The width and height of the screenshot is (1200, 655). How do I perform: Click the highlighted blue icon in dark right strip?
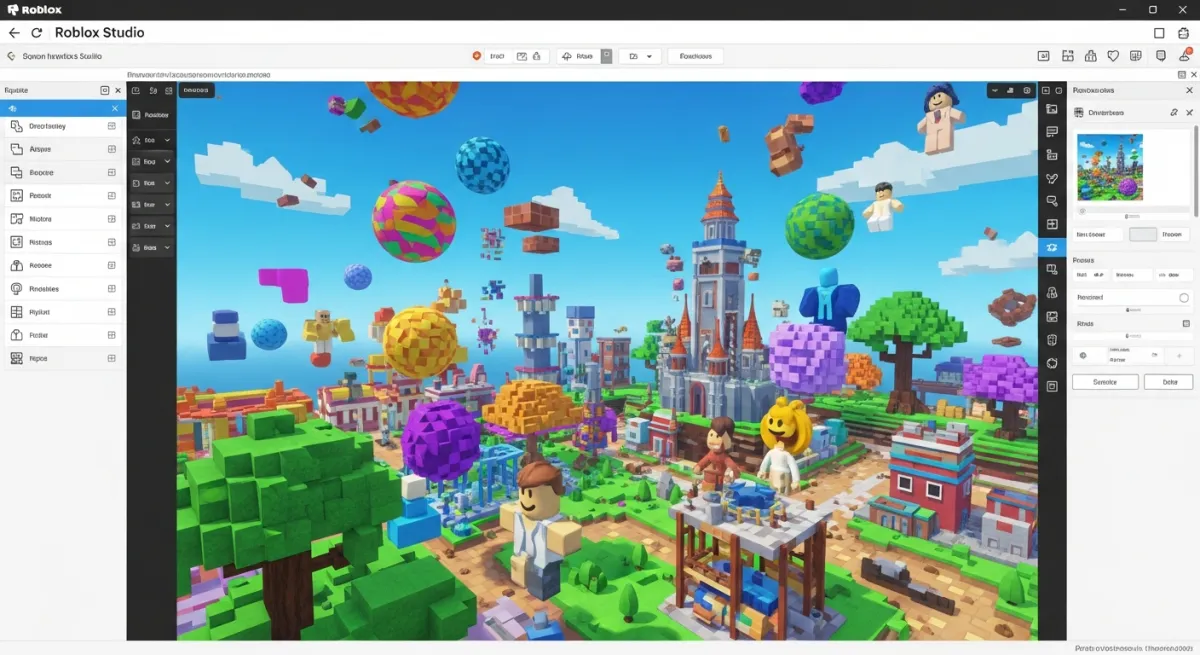1052,247
